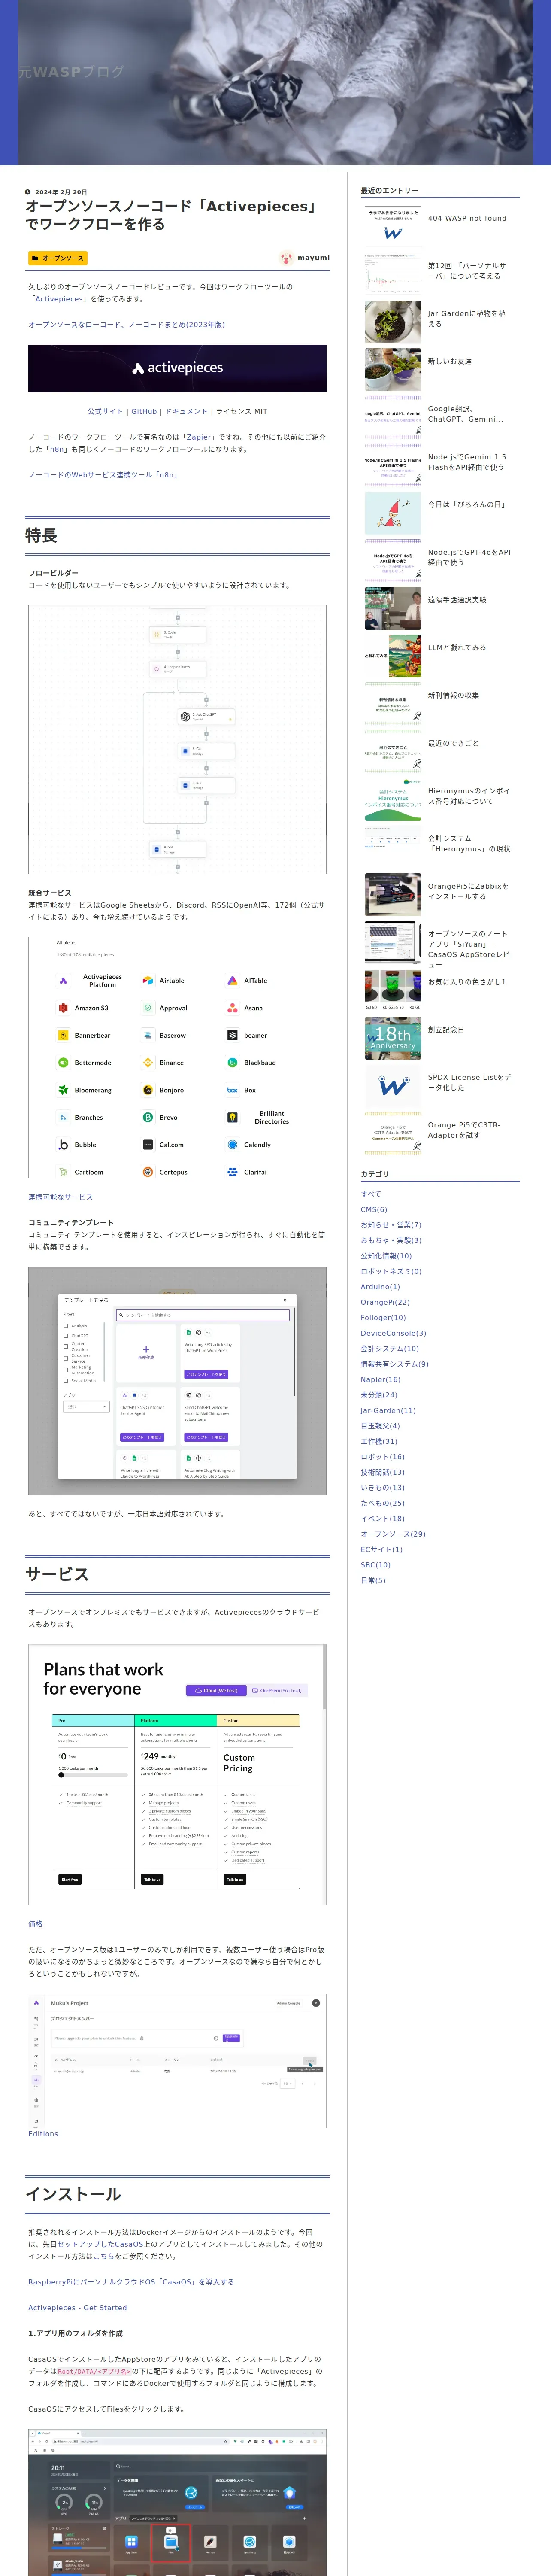This screenshot has height=2576, width=551.
Task: Click the Certopus icon in pieces list
Action: tap(148, 1172)
